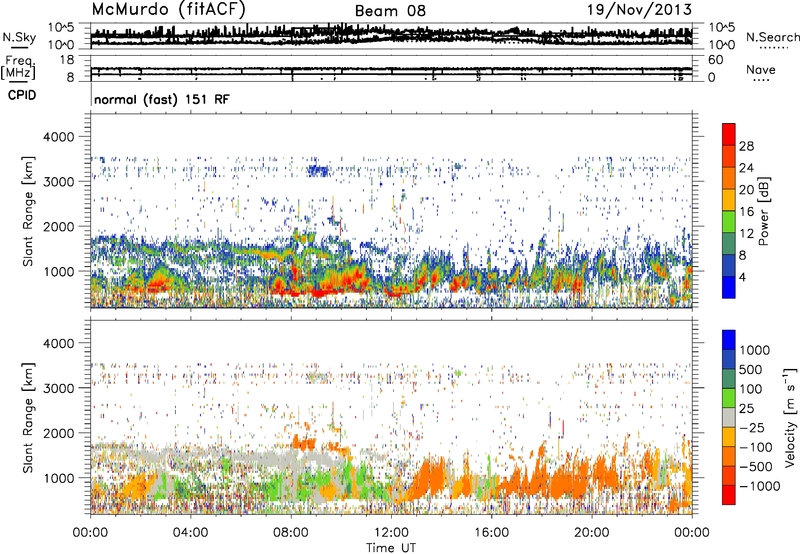Pick the bright blue top segment of velocity colorbar
Viewport: 800px width, 554px height.
pos(729,340)
